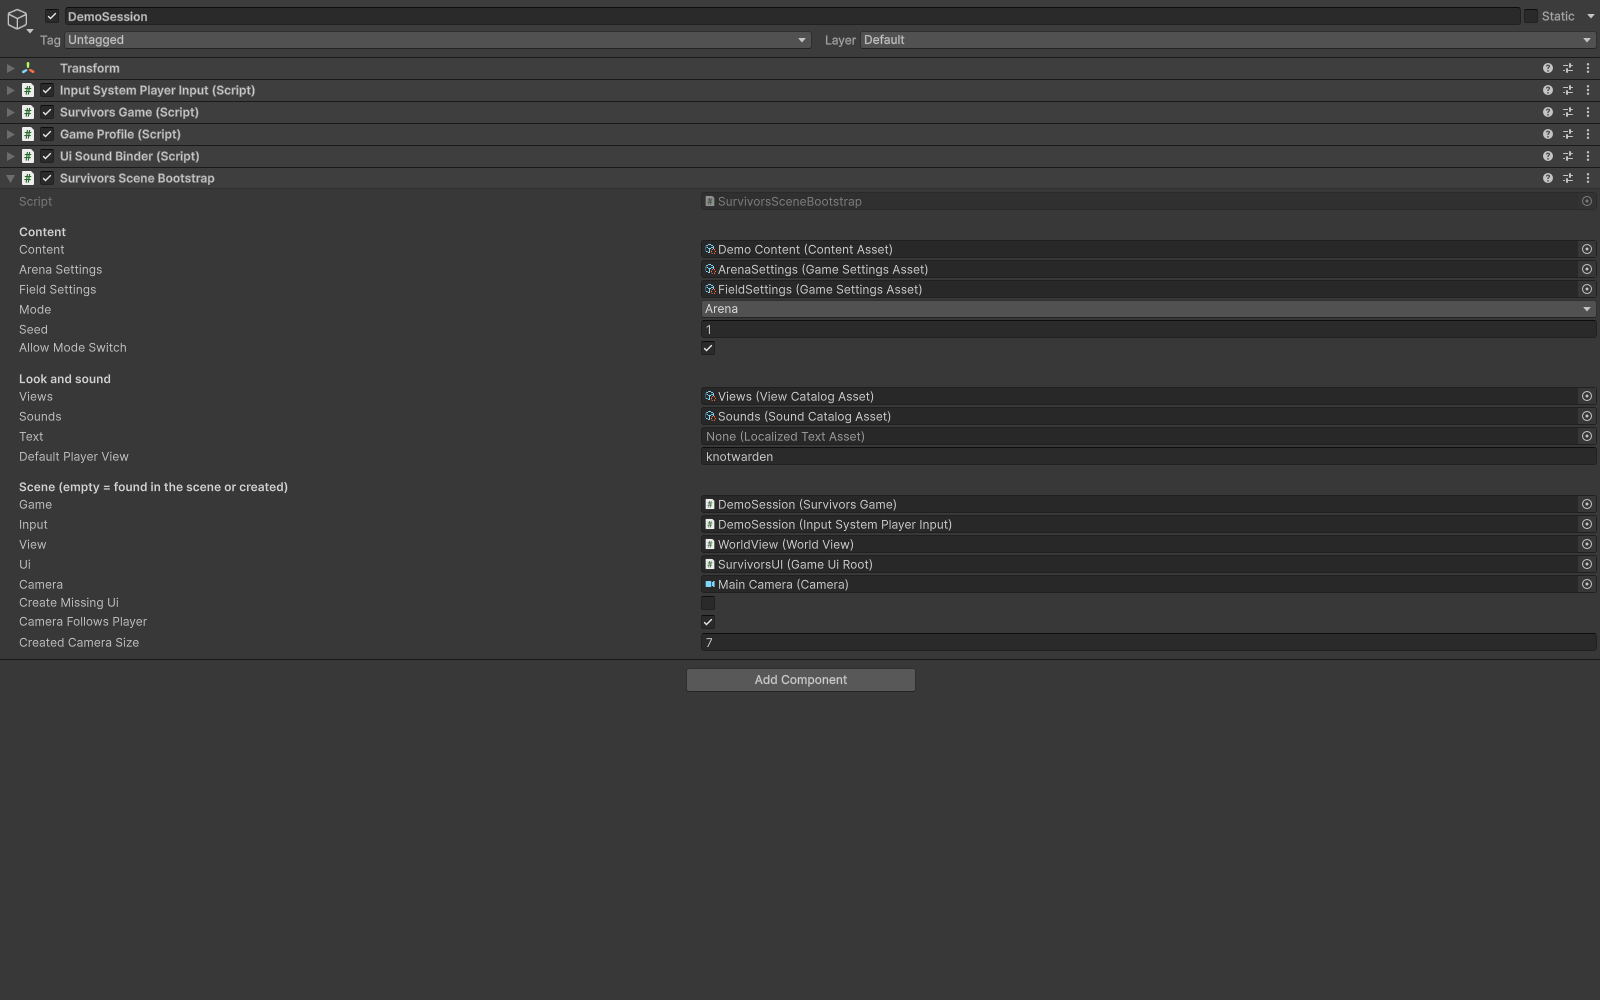
Task: Collapse the Survivors Scene Bootstrap foldout
Action: click(10, 178)
